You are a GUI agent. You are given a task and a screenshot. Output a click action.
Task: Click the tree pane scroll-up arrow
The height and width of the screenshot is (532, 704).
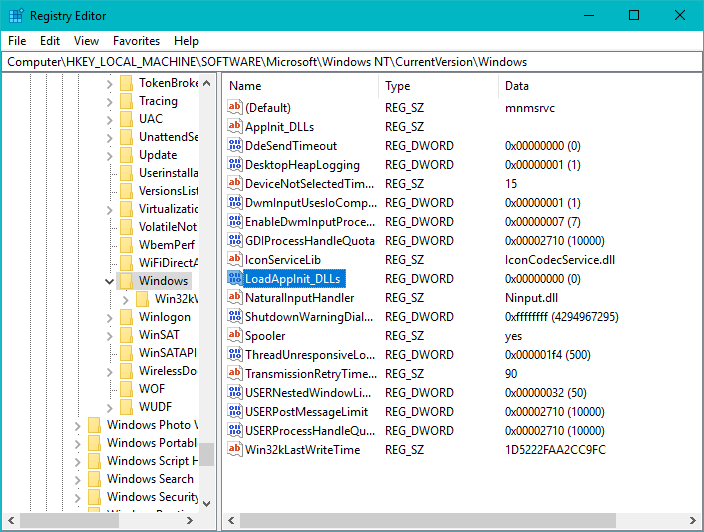[x=207, y=83]
